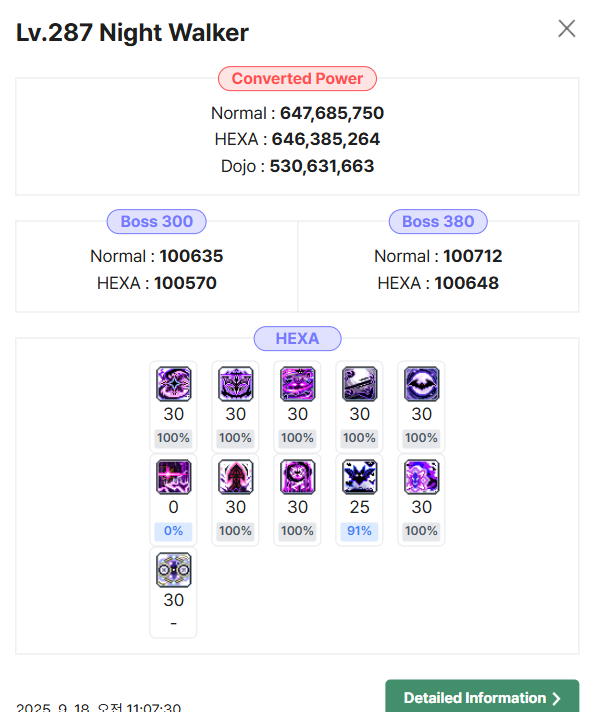Select the Boss 380 label
Image resolution: width=592 pixels, height=712 pixels.
pyautogui.click(x=438, y=222)
